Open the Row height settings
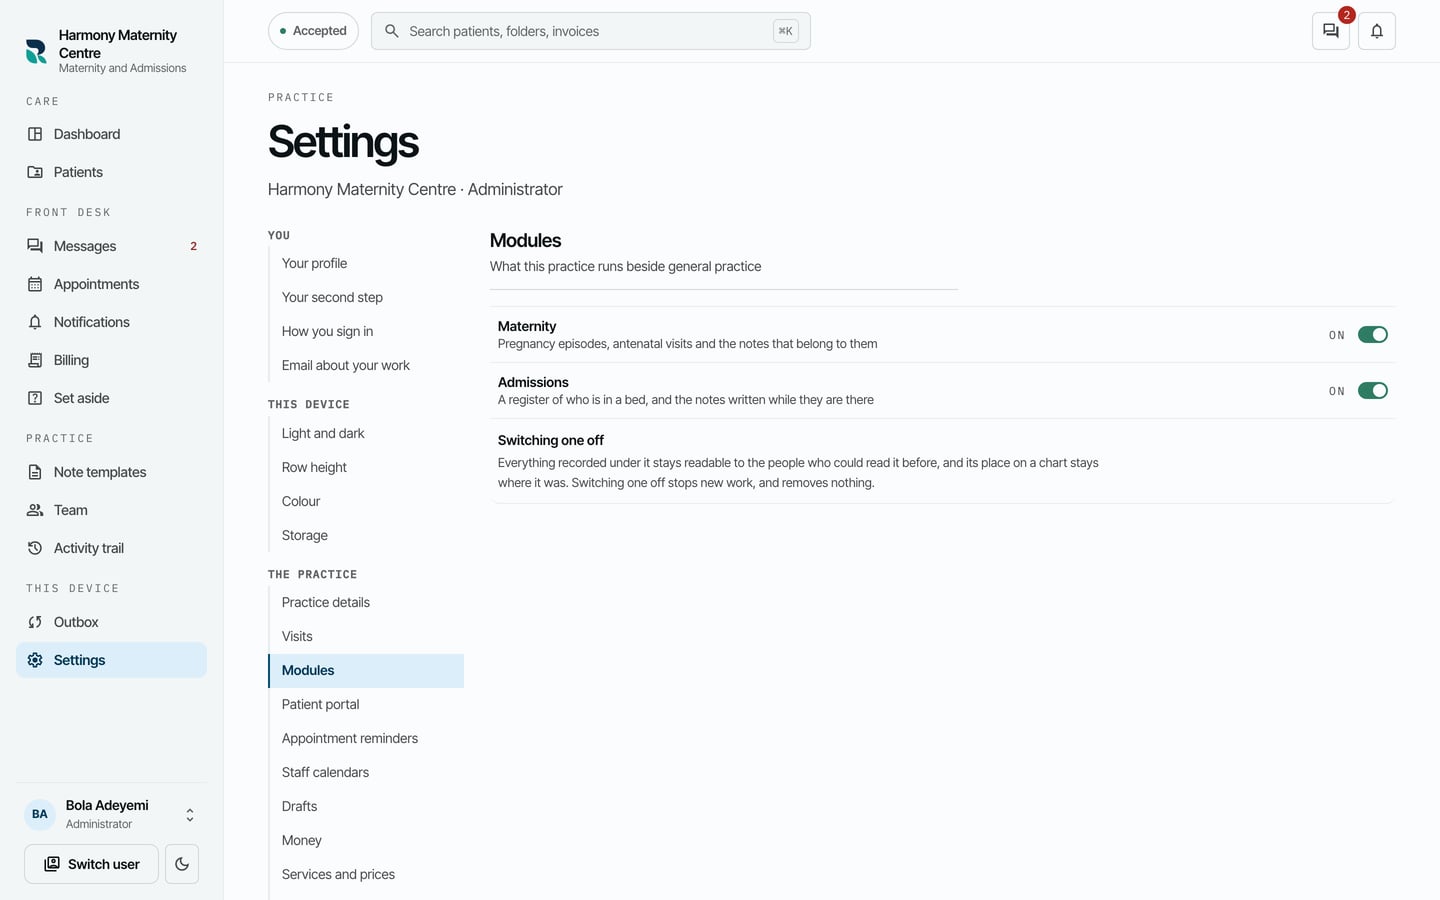Viewport: 1440px width, 900px height. click(366, 468)
